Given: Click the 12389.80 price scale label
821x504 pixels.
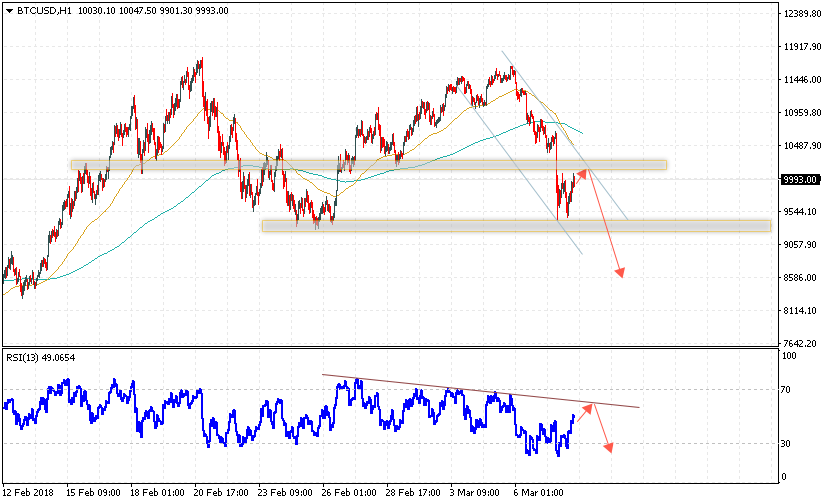Looking at the screenshot, I should click(801, 14).
